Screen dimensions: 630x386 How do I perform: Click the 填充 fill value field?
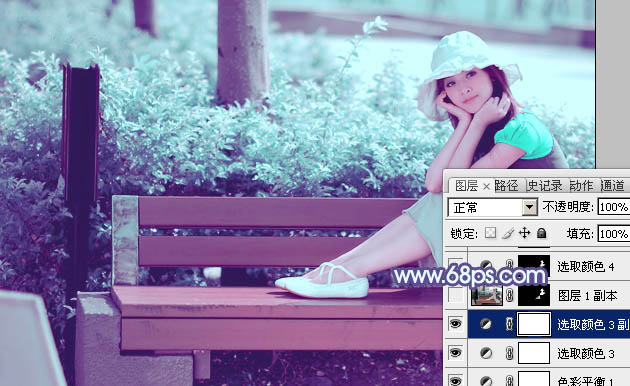coord(614,233)
